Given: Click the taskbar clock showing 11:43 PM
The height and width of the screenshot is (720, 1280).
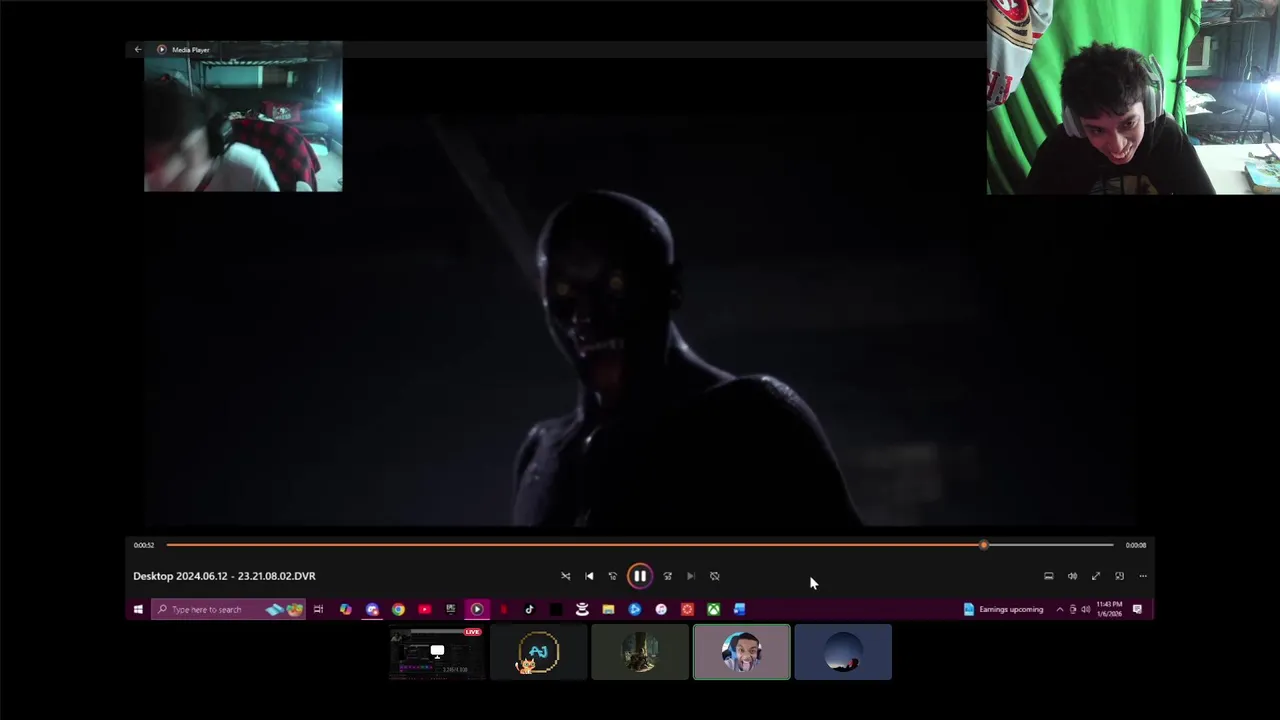Looking at the screenshot, I should [1109, 609].
